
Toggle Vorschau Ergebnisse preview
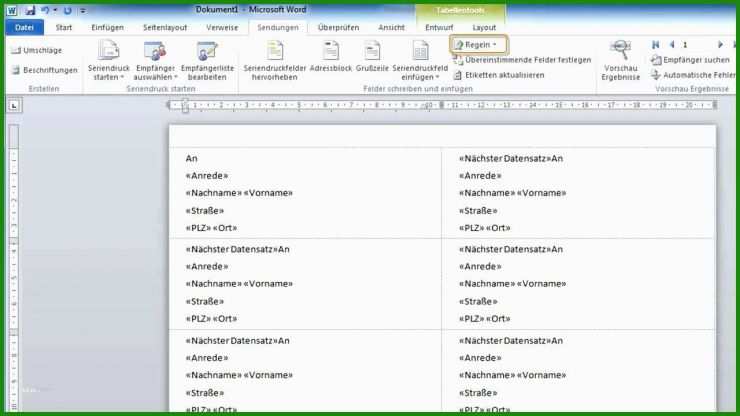[621, 60]
